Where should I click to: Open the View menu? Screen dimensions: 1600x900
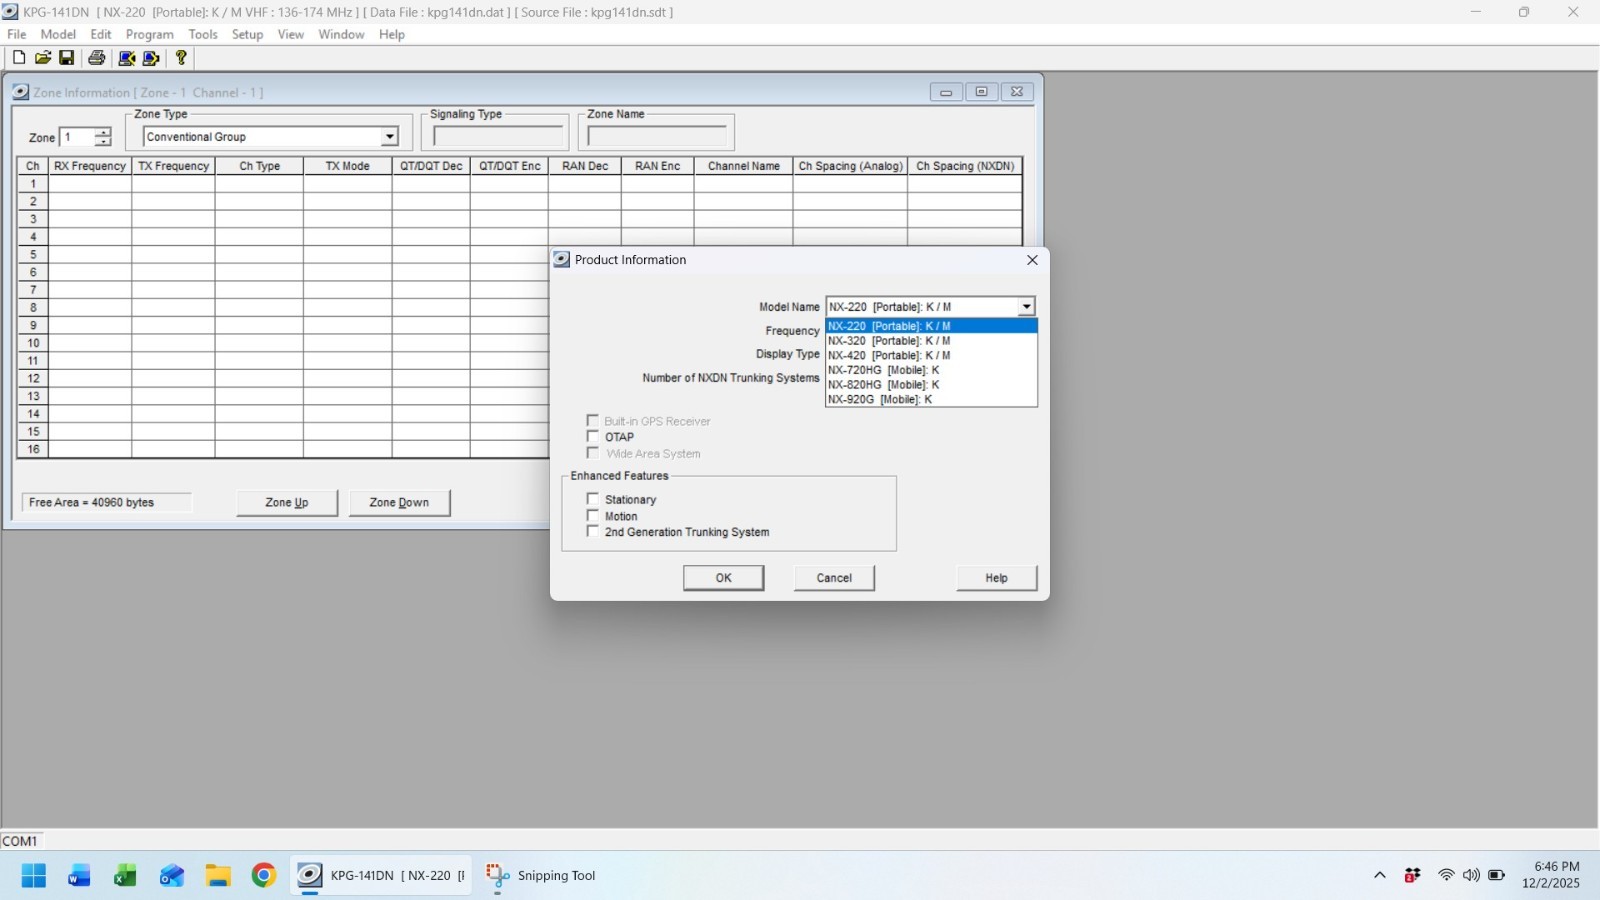coord(291,34)
